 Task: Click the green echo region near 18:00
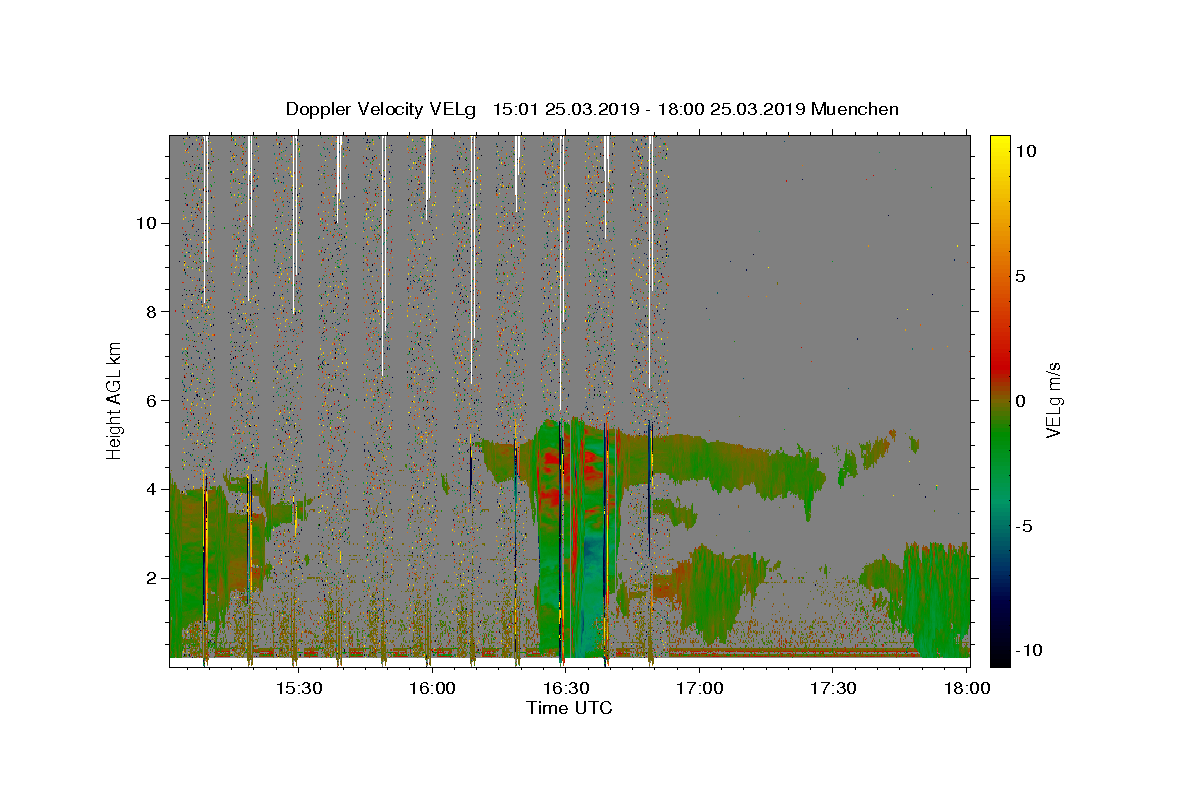938,600
